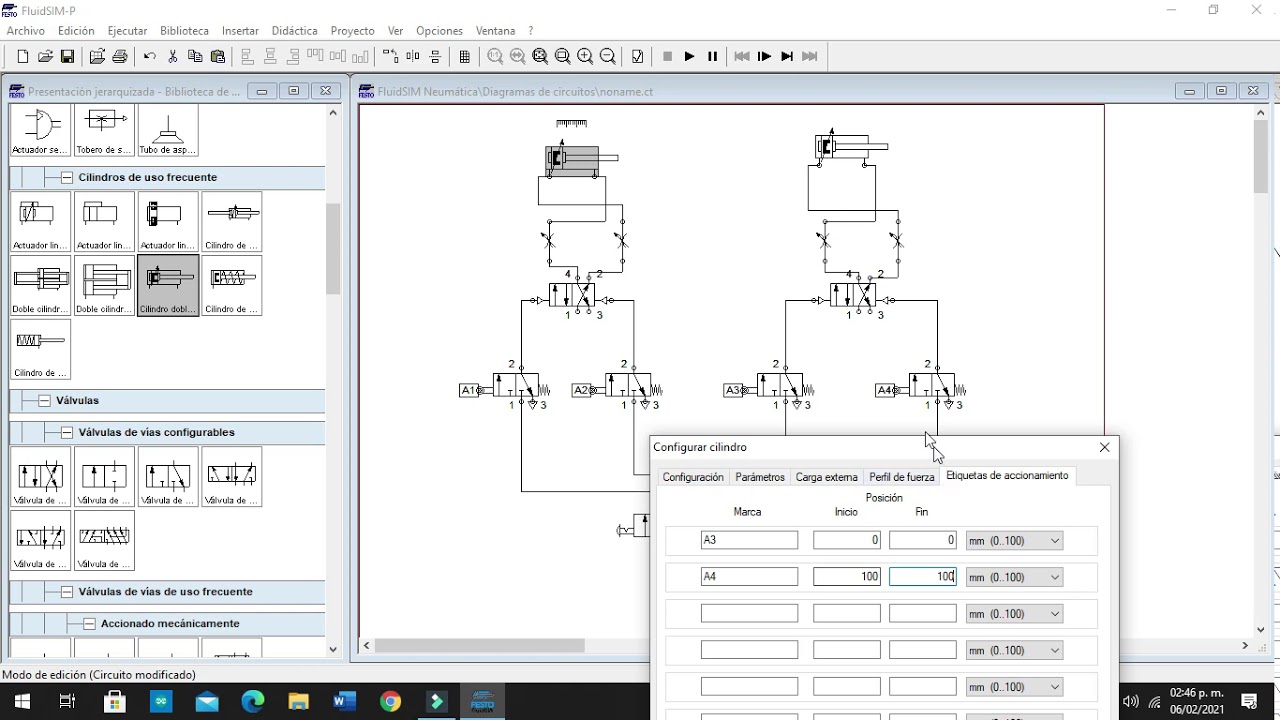Screen dimensions: 1280x720
Task: Open the mm unit dropdown in A4 row
Action: [x=1014, y=577]
